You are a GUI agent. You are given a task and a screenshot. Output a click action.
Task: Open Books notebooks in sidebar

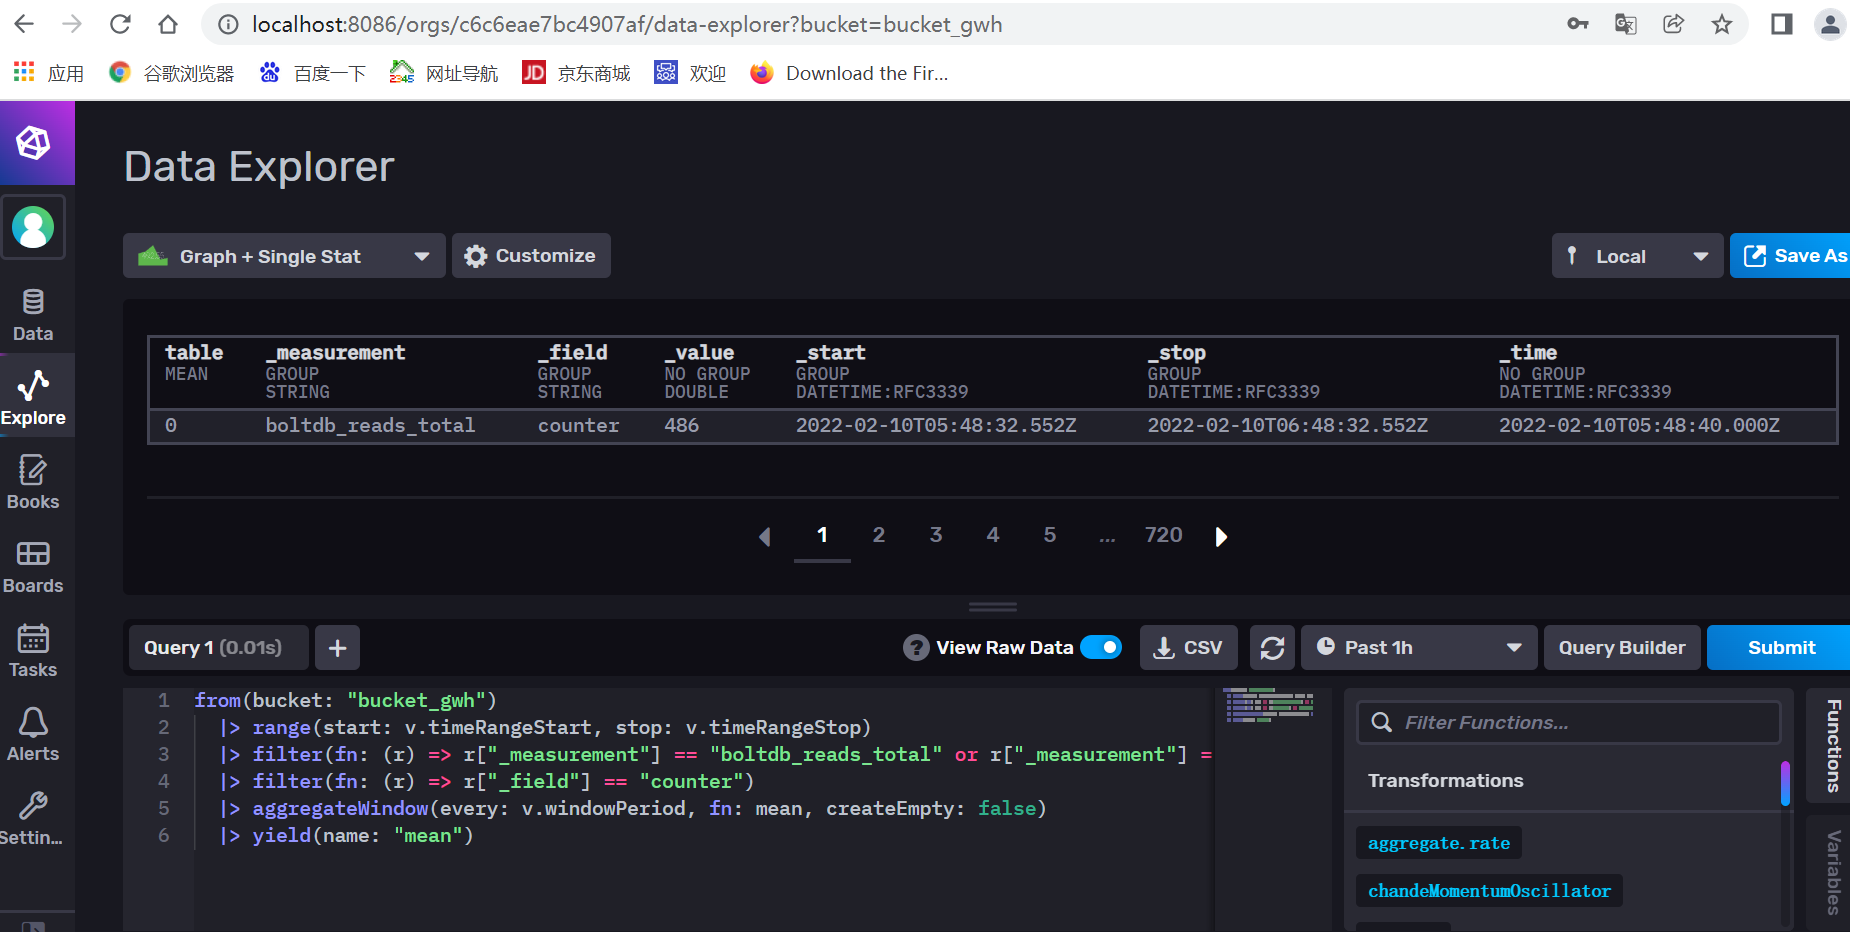click(33, 482)
